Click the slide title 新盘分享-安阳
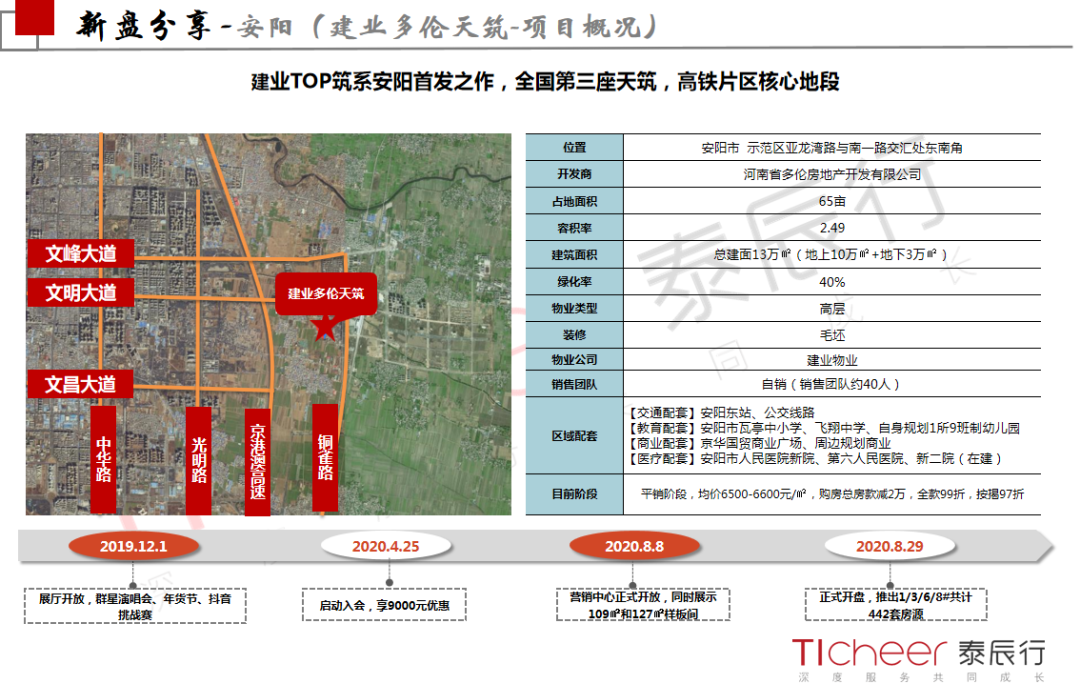 click(367, 26)
